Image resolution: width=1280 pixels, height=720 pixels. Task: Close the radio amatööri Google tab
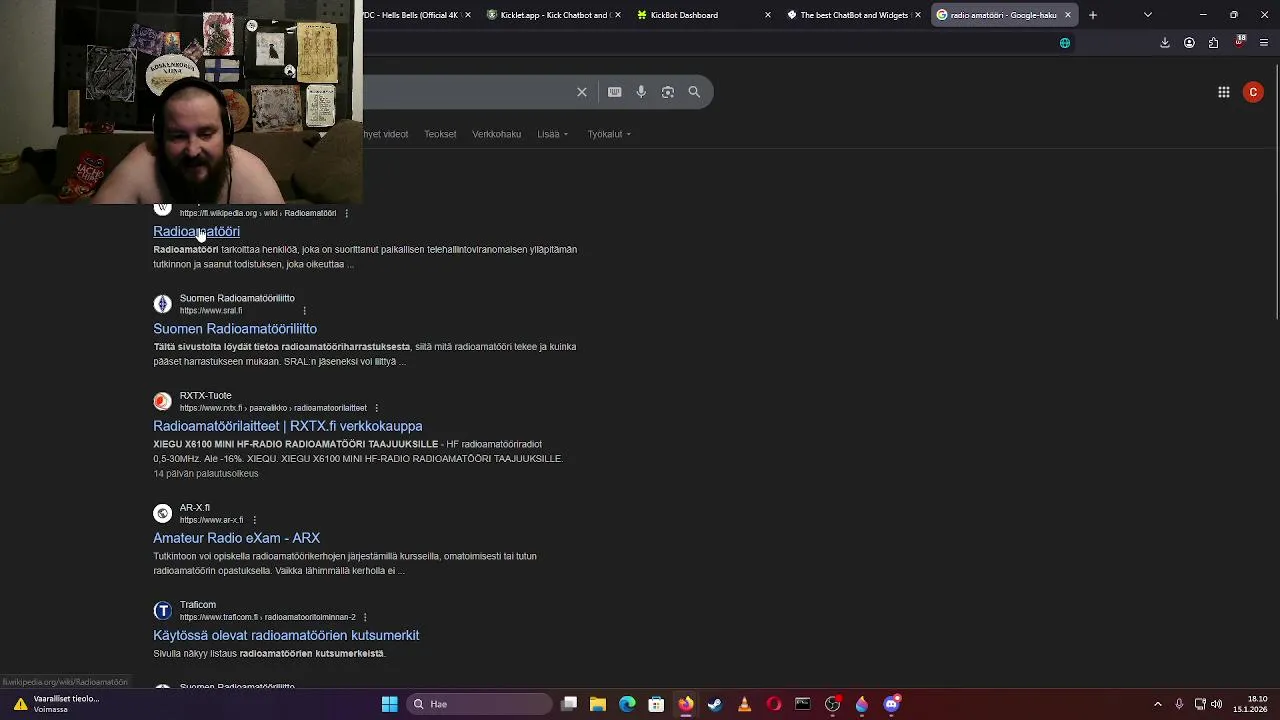coord(1068,15)
